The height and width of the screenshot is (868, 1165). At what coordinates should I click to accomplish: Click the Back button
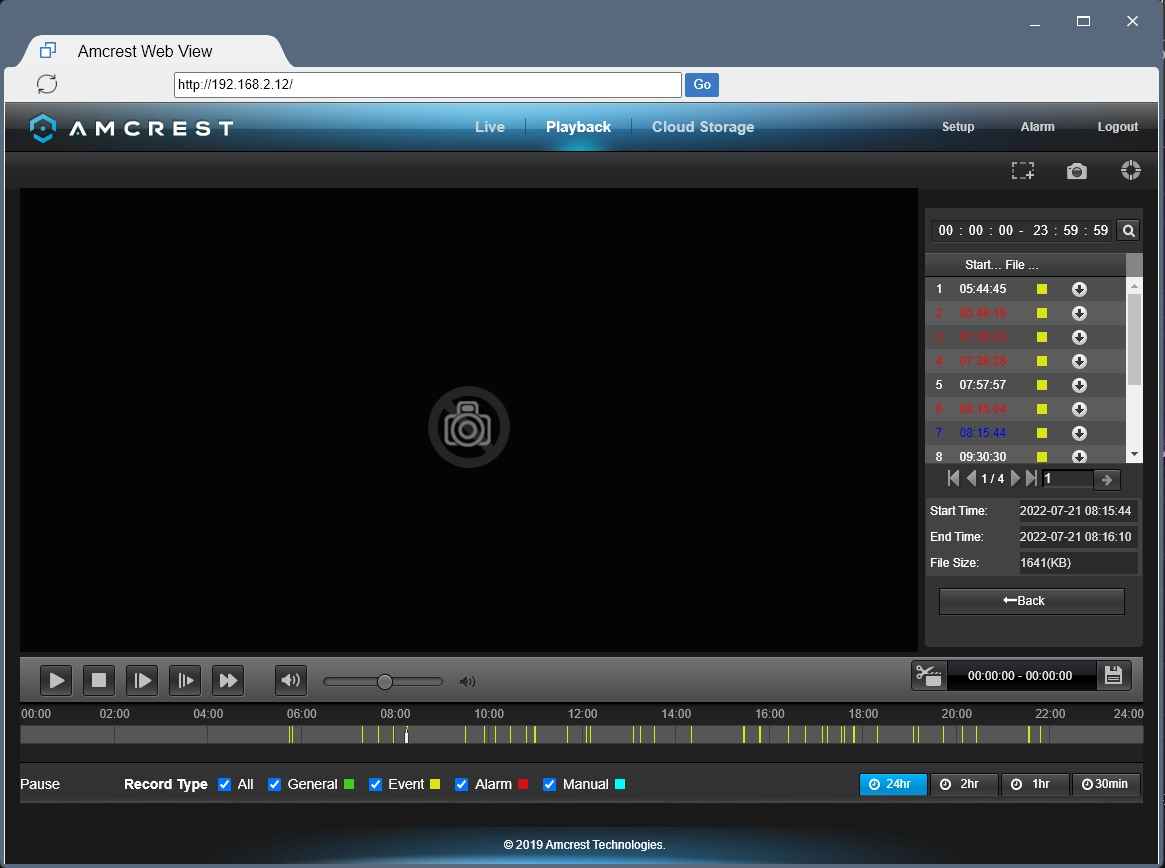click(1031, 601)
